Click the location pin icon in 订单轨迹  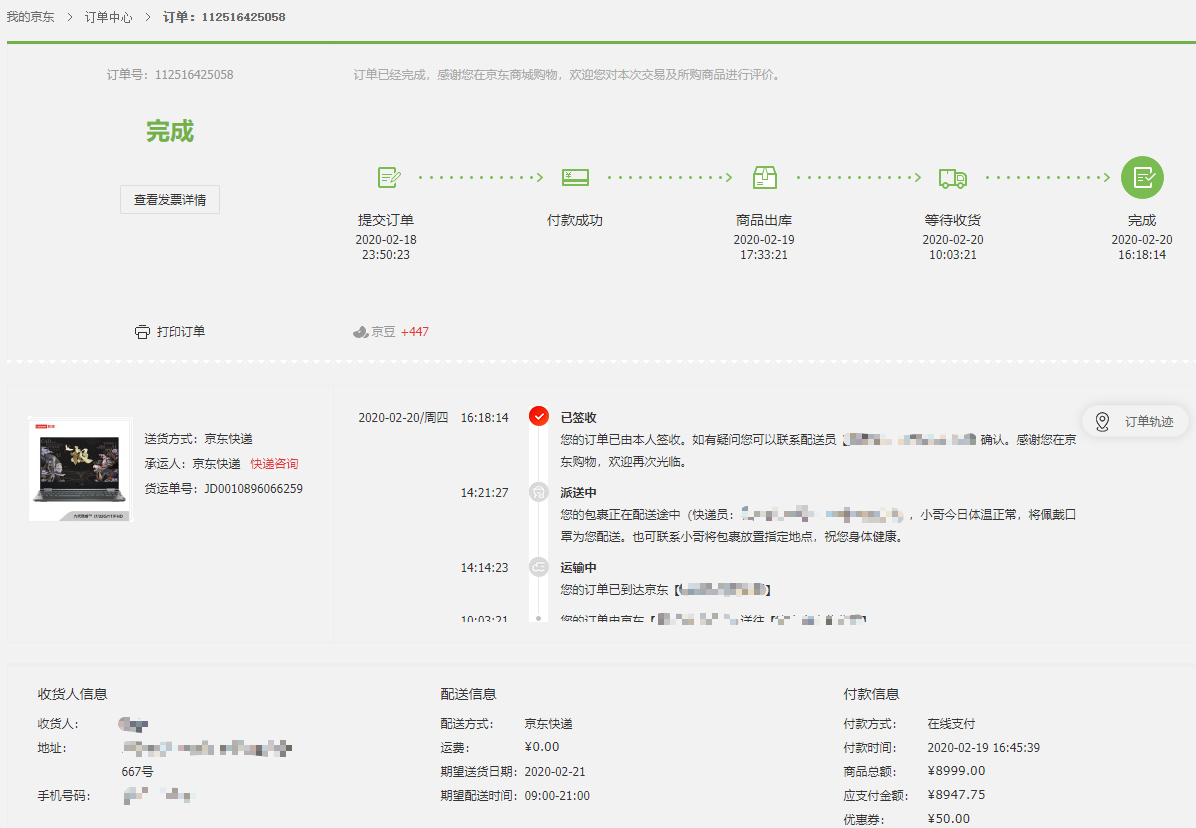click(x=1102, y=422)
